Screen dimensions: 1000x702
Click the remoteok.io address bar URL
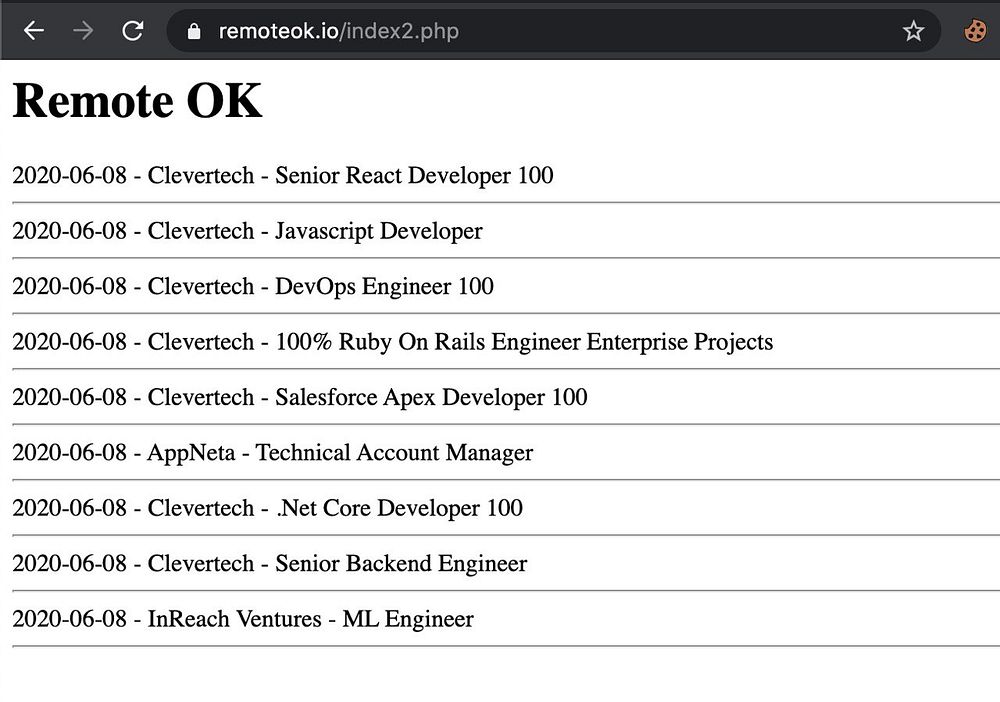(339, 31)
